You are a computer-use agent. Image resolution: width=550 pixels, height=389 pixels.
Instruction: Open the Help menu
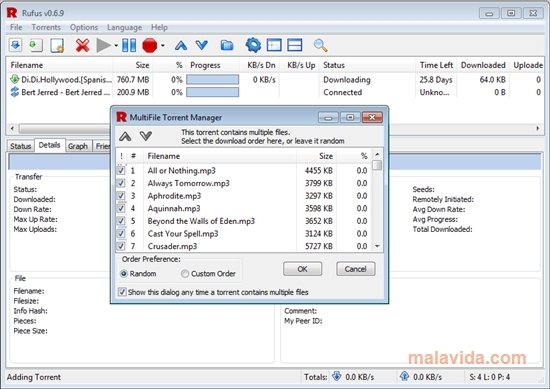click(159, 27)
